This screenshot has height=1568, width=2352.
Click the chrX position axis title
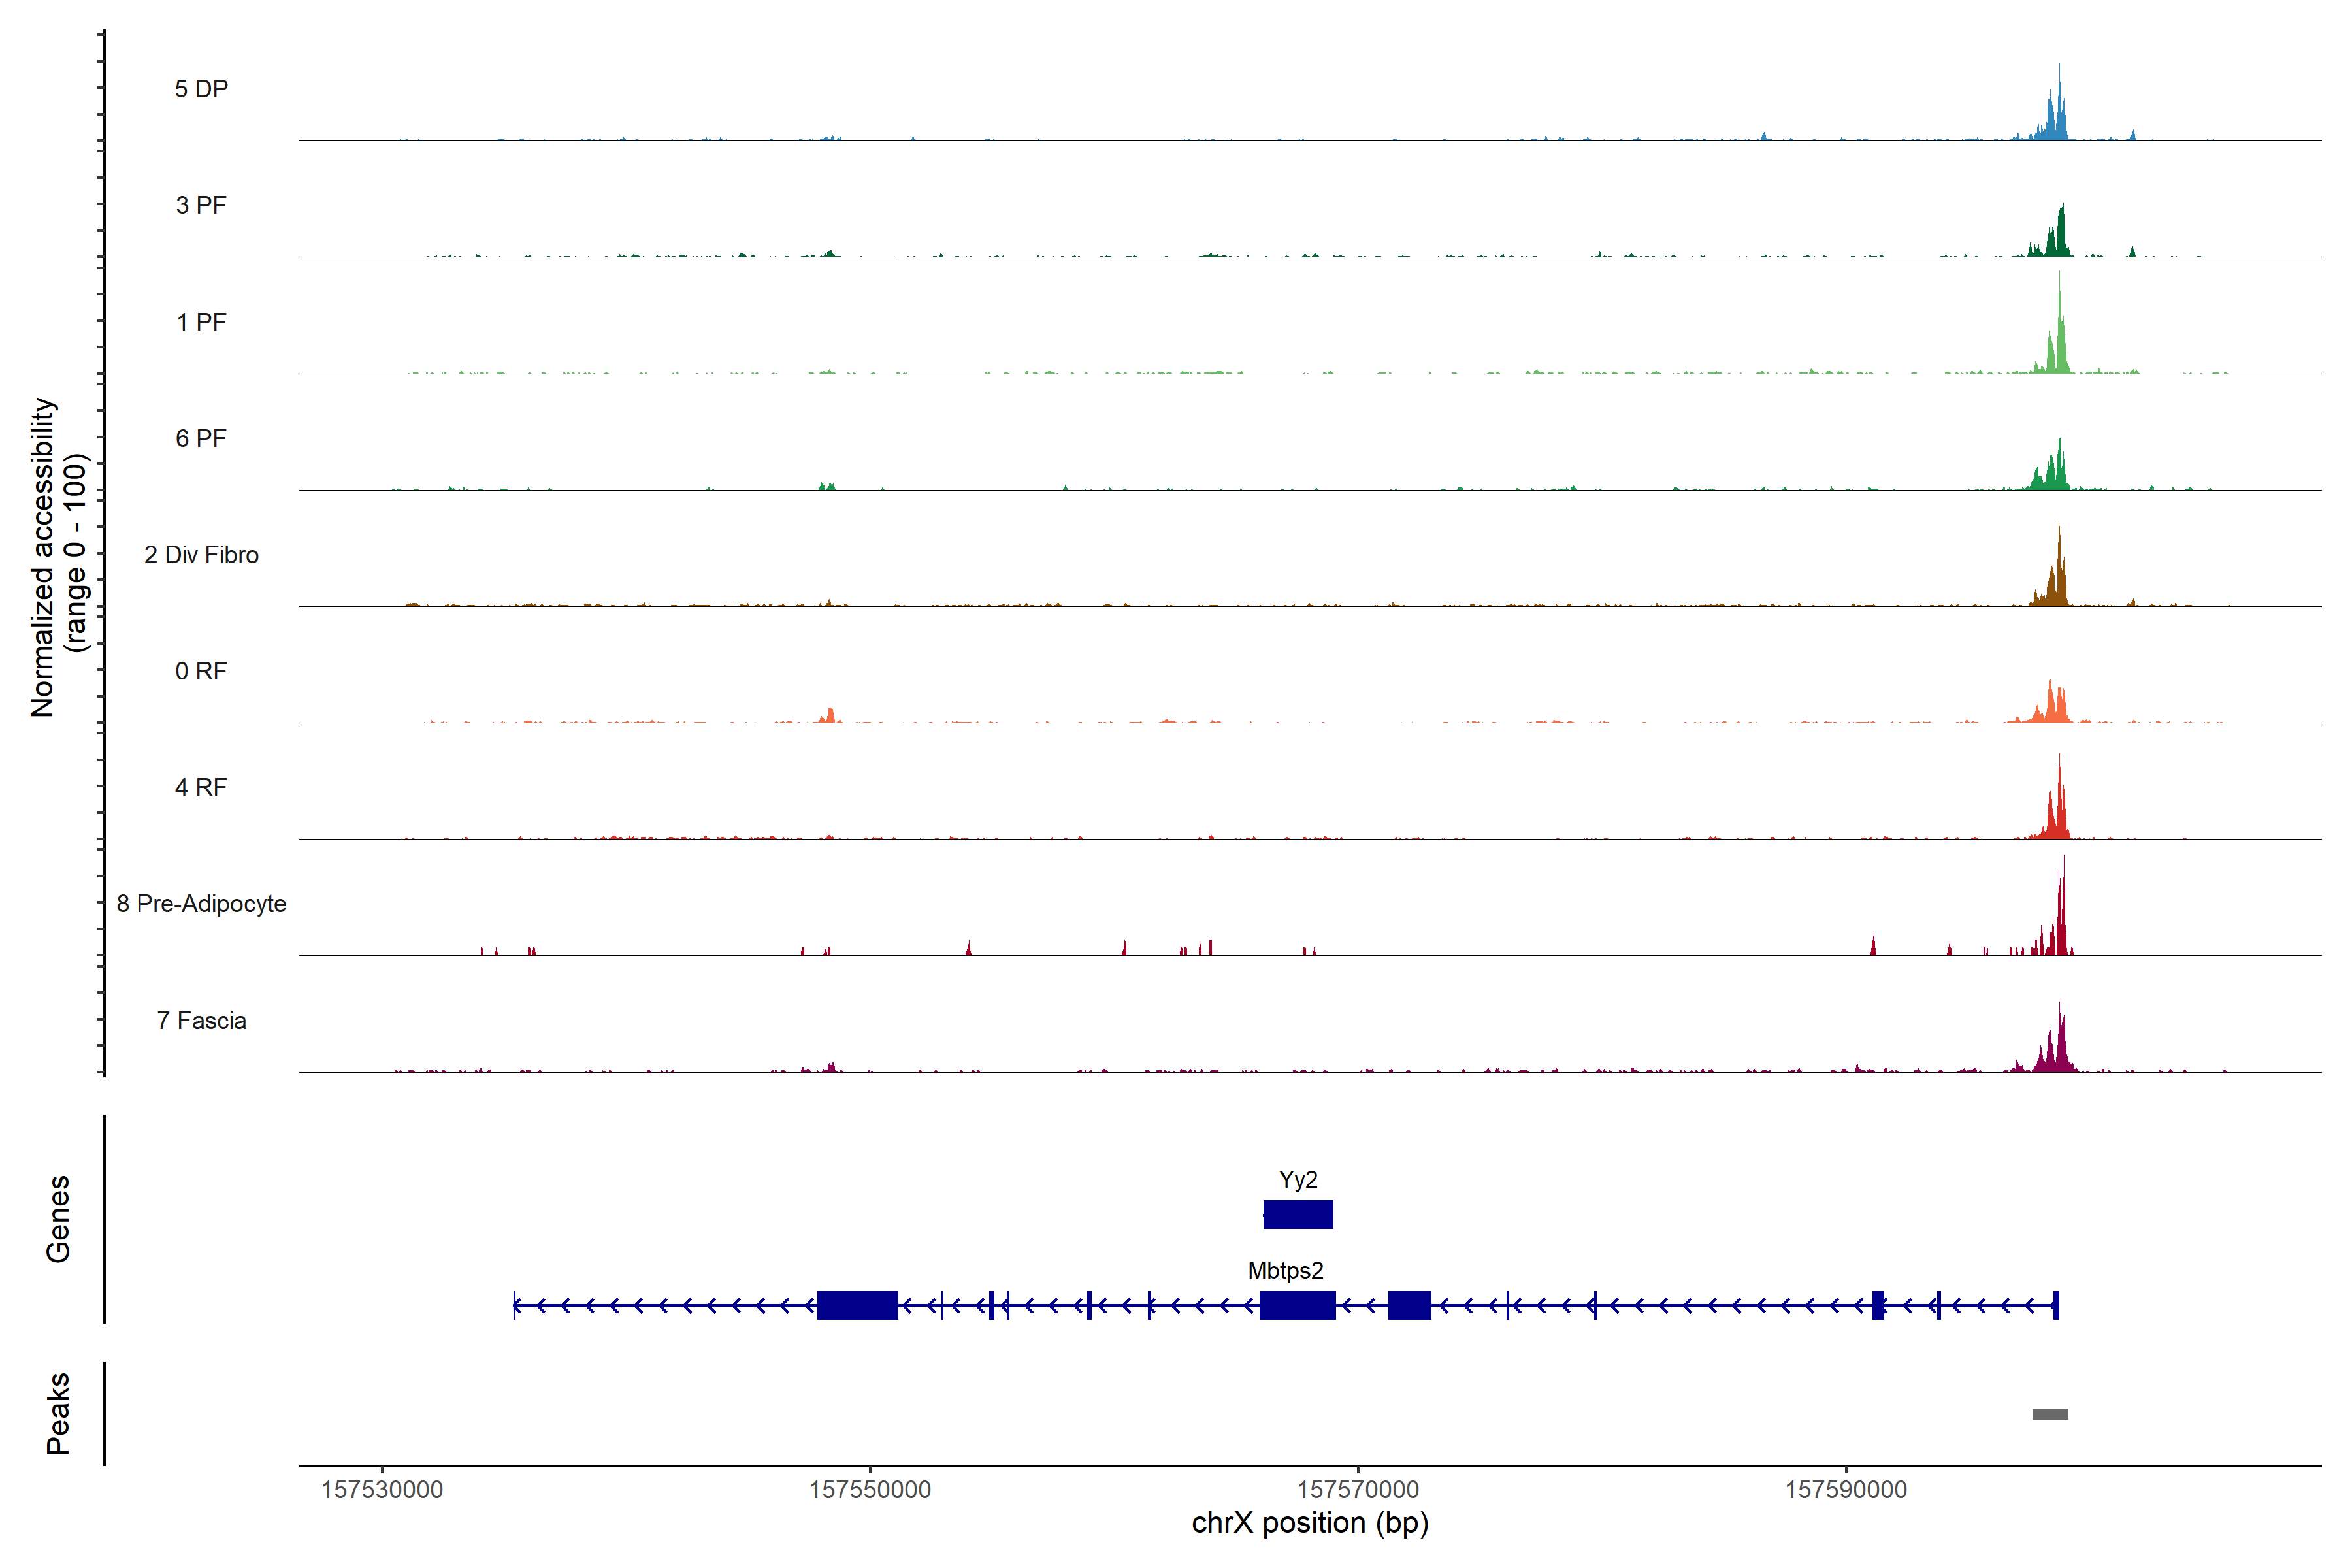coord(1309,1523)
